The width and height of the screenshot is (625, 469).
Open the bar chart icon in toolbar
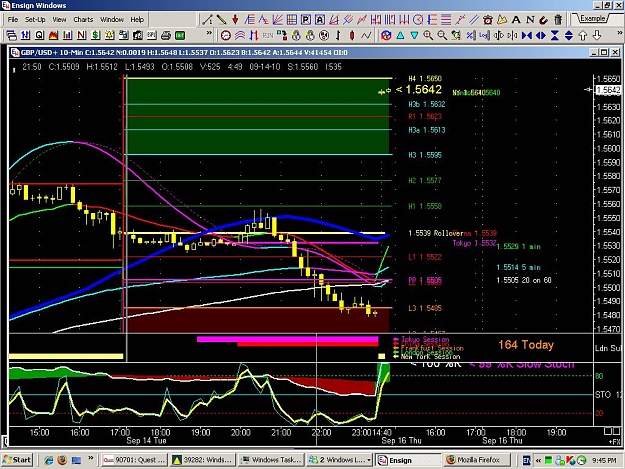point(67,35)
